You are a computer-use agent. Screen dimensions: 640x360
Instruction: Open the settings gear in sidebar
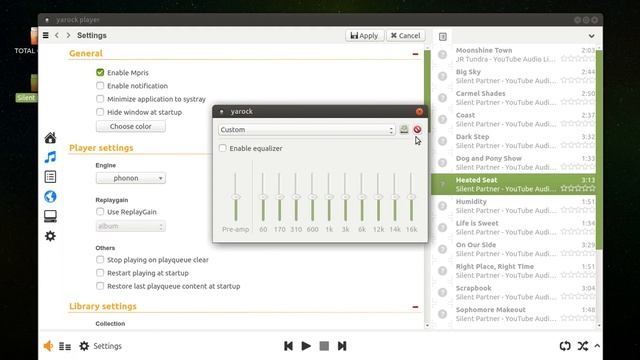[50, 236]
